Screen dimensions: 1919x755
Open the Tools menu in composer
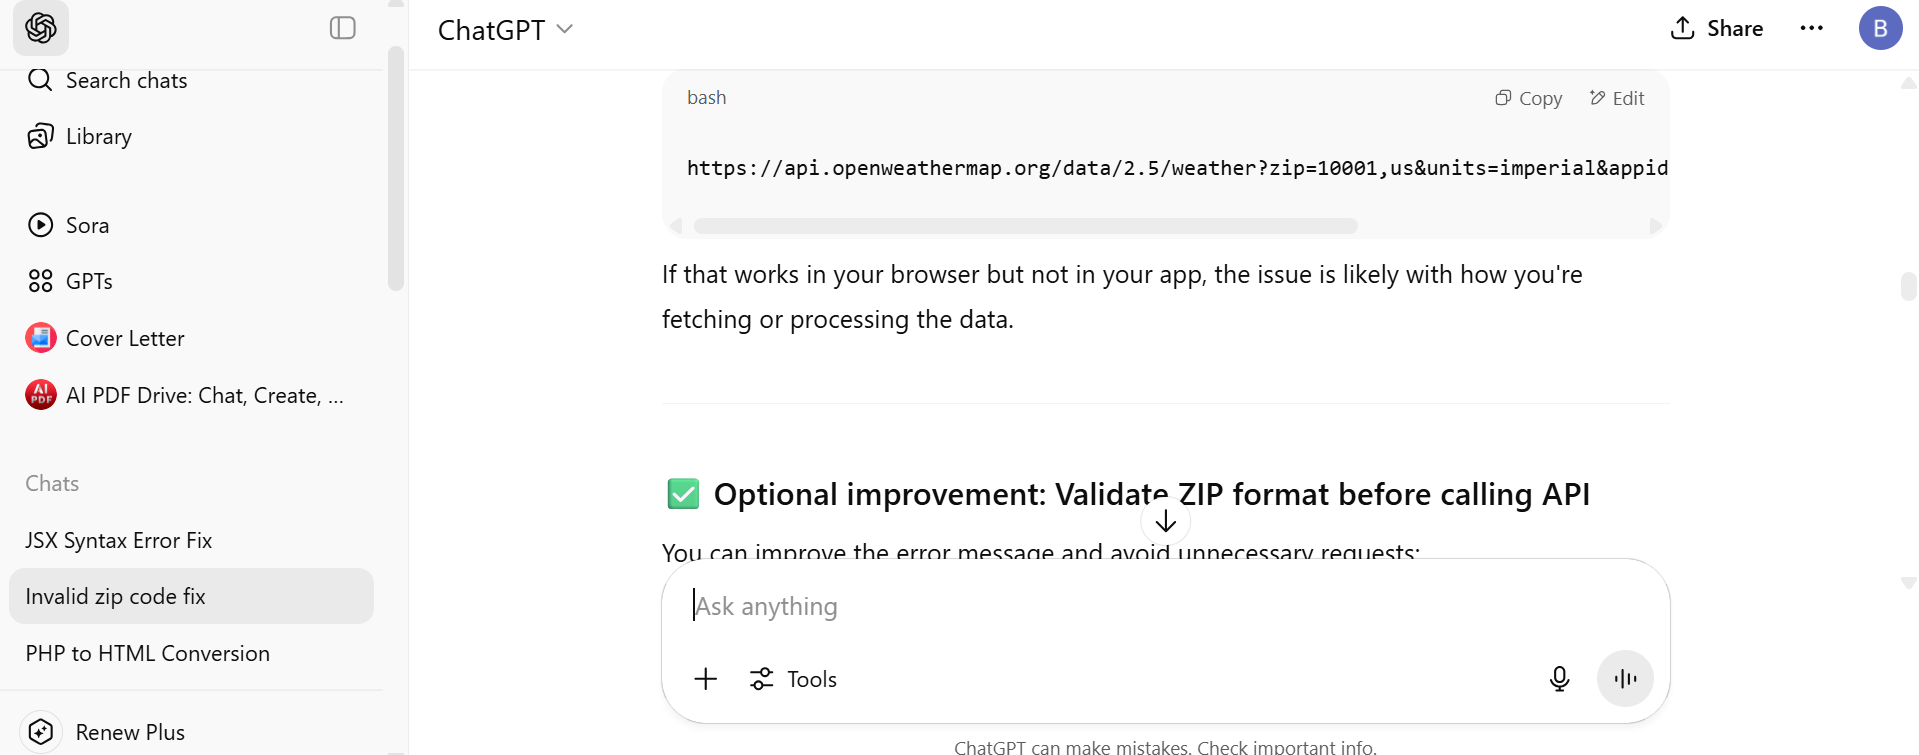click(x=793, y=680)
